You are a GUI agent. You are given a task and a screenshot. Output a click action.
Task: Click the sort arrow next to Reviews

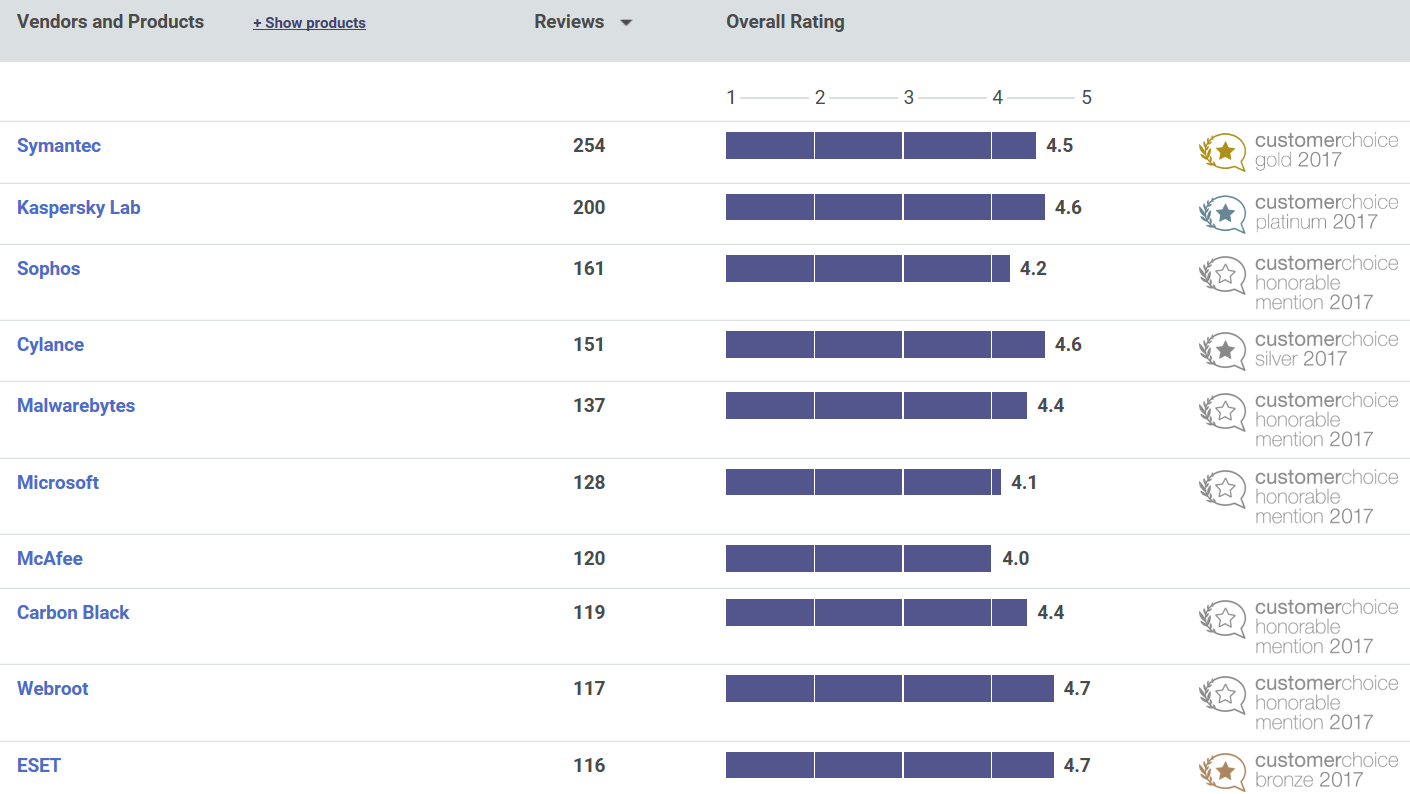[626, 23]
